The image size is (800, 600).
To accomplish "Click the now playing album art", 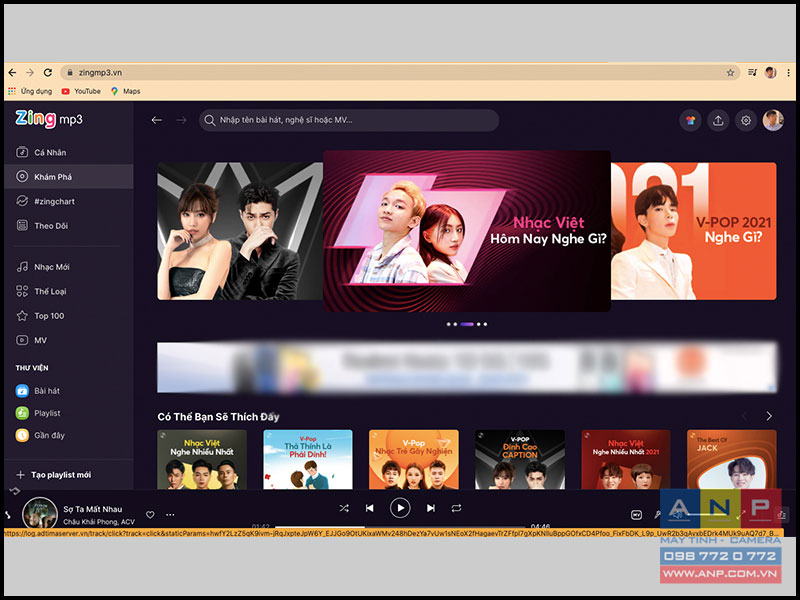I will tap(40, 513).
